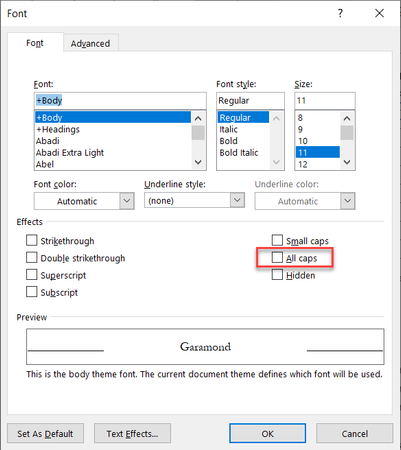Choose size 12 in size list
This screenshot has height=450, width=401.
pos(318,164)
